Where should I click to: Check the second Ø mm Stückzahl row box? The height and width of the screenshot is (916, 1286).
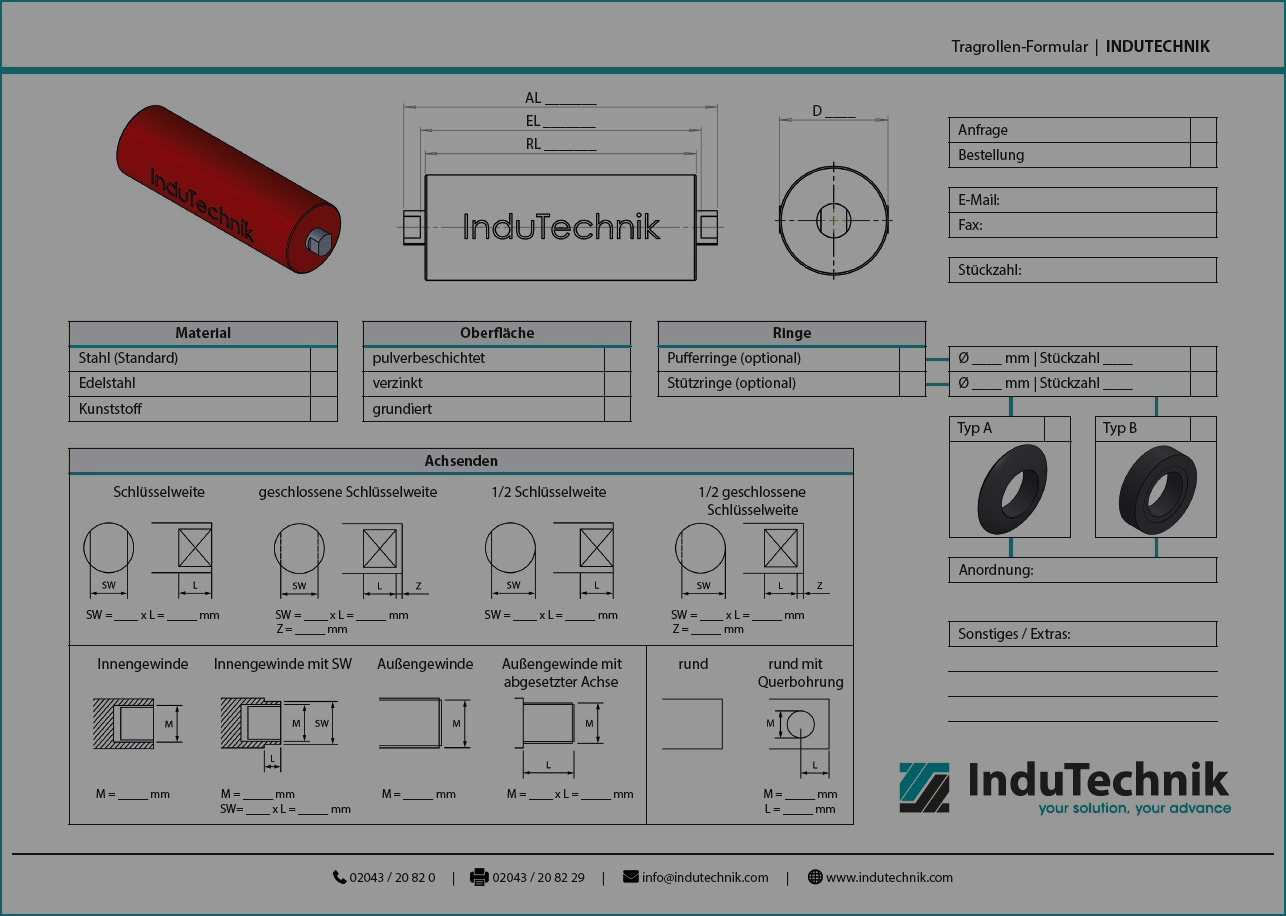click(1203, 384)
